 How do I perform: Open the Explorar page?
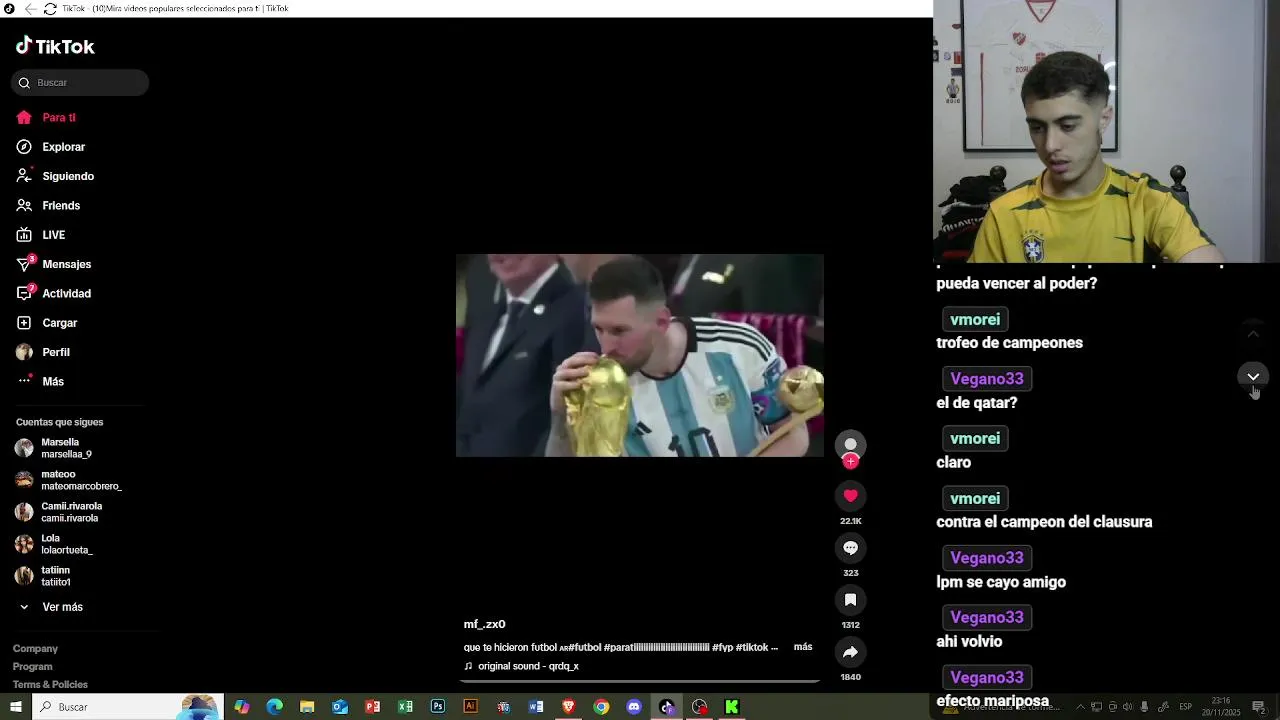click(51, 147)
